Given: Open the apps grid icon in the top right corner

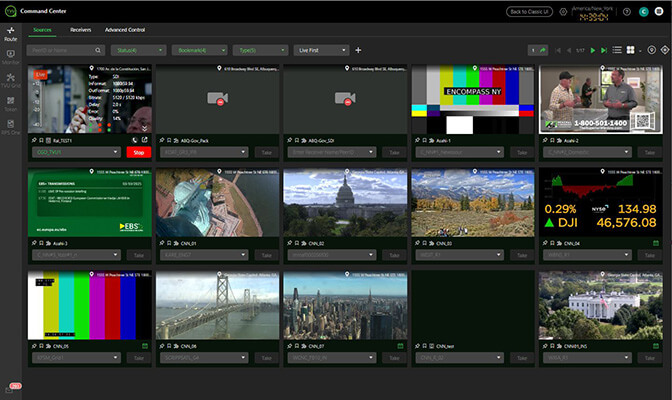Looking at the screenshot, I should (659, 12).
